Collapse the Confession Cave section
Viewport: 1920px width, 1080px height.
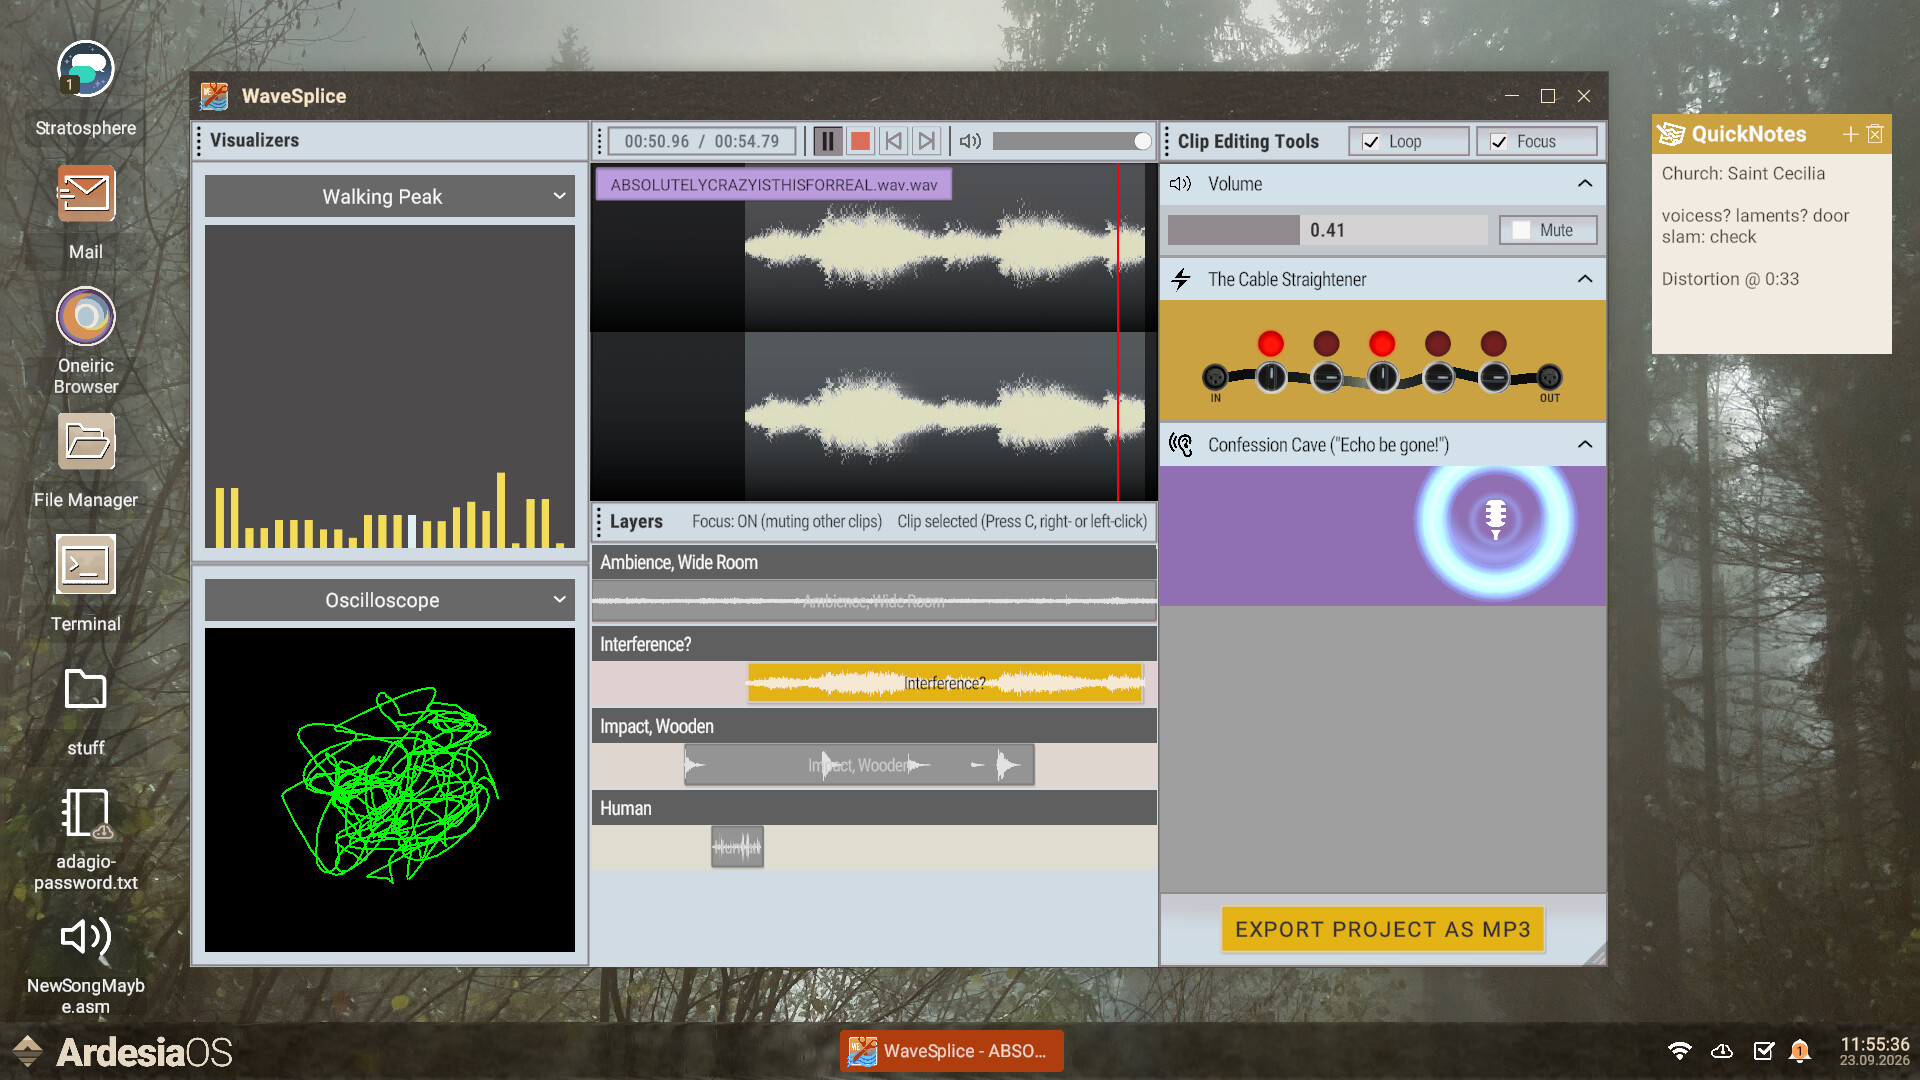coord(1585,444)
